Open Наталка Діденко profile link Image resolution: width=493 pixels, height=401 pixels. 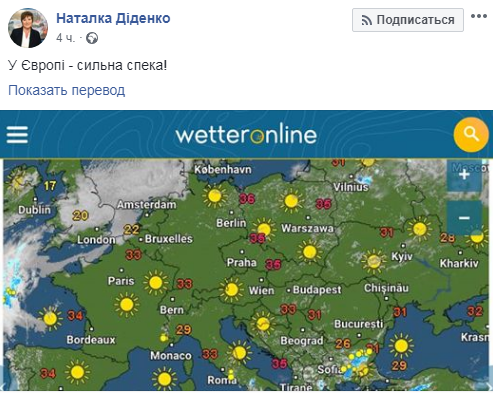tap(113, 18)
